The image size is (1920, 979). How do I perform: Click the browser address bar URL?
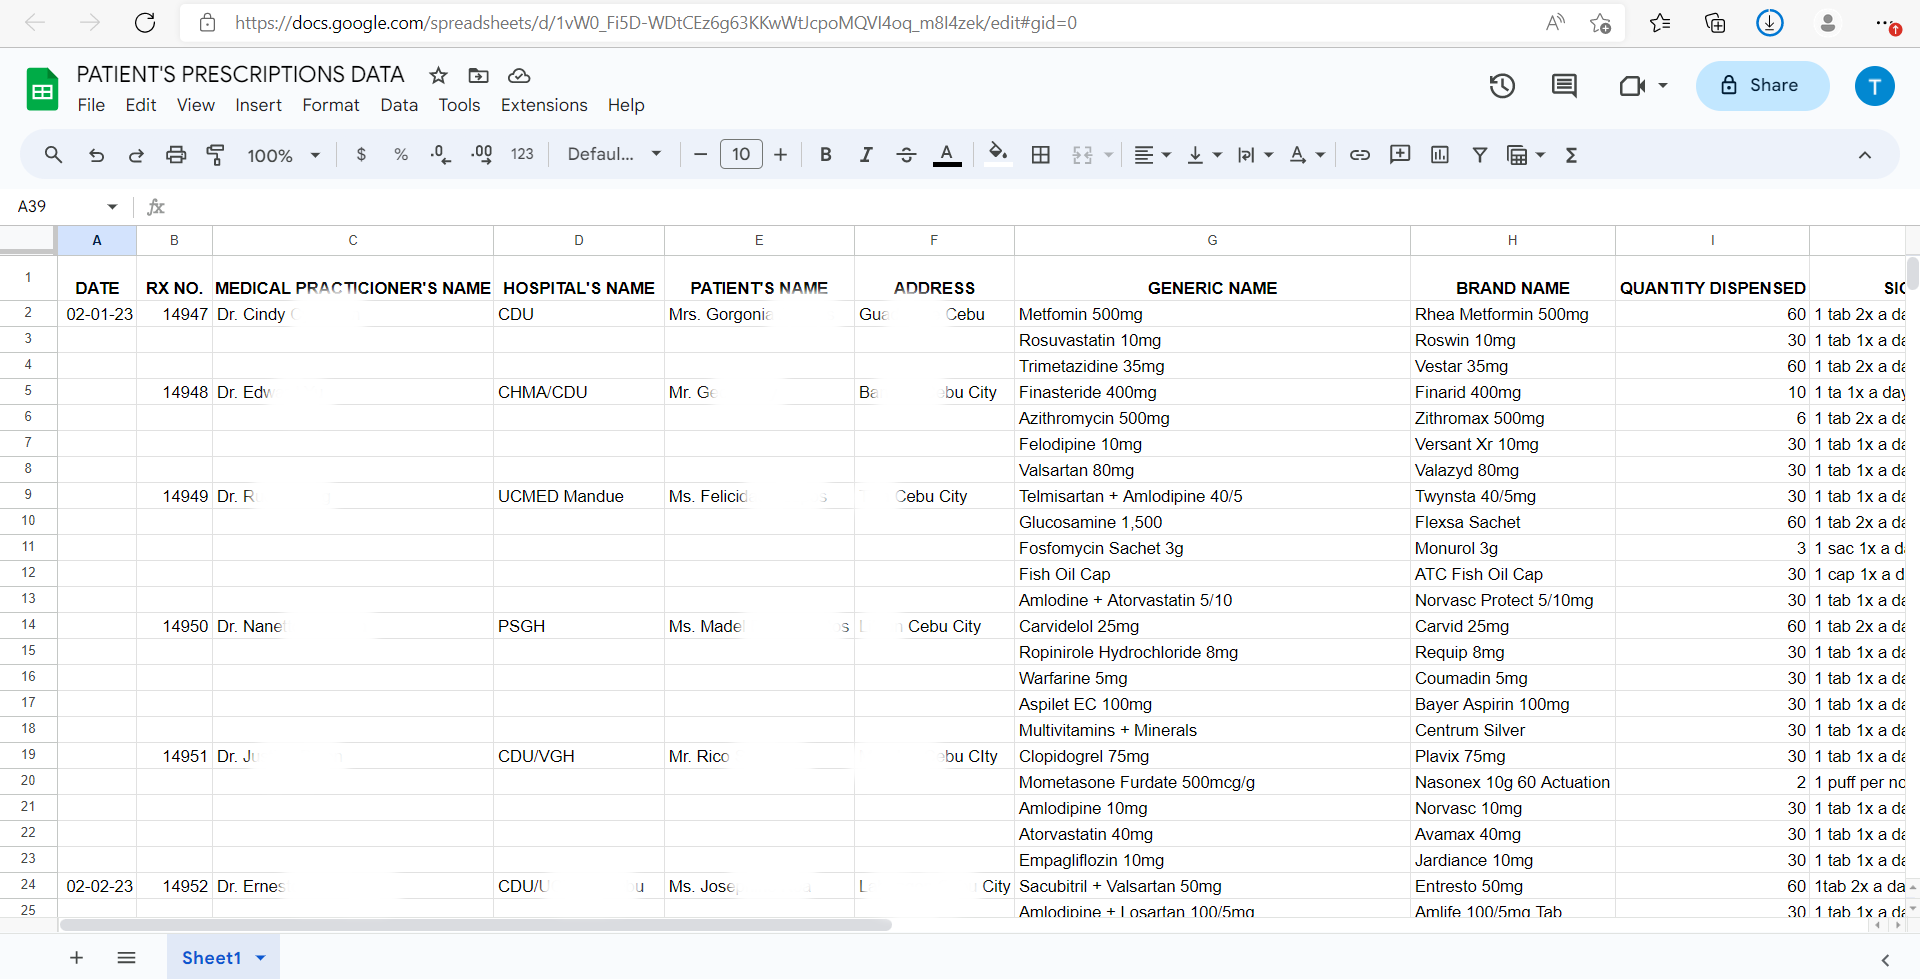tap(656, 23)
